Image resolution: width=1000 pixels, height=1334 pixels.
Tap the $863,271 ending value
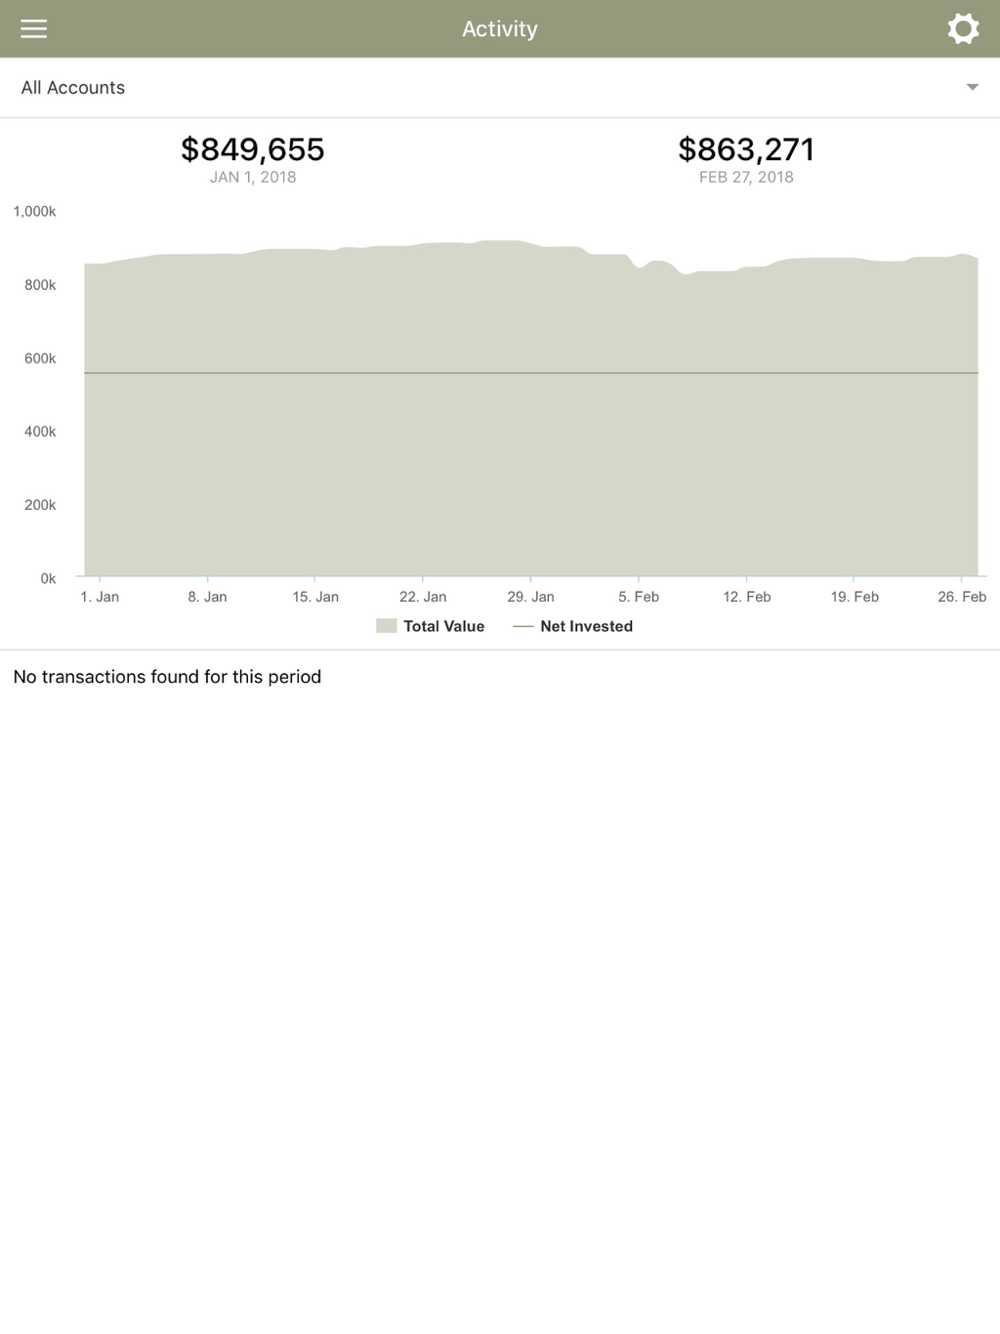click(746, 149)
